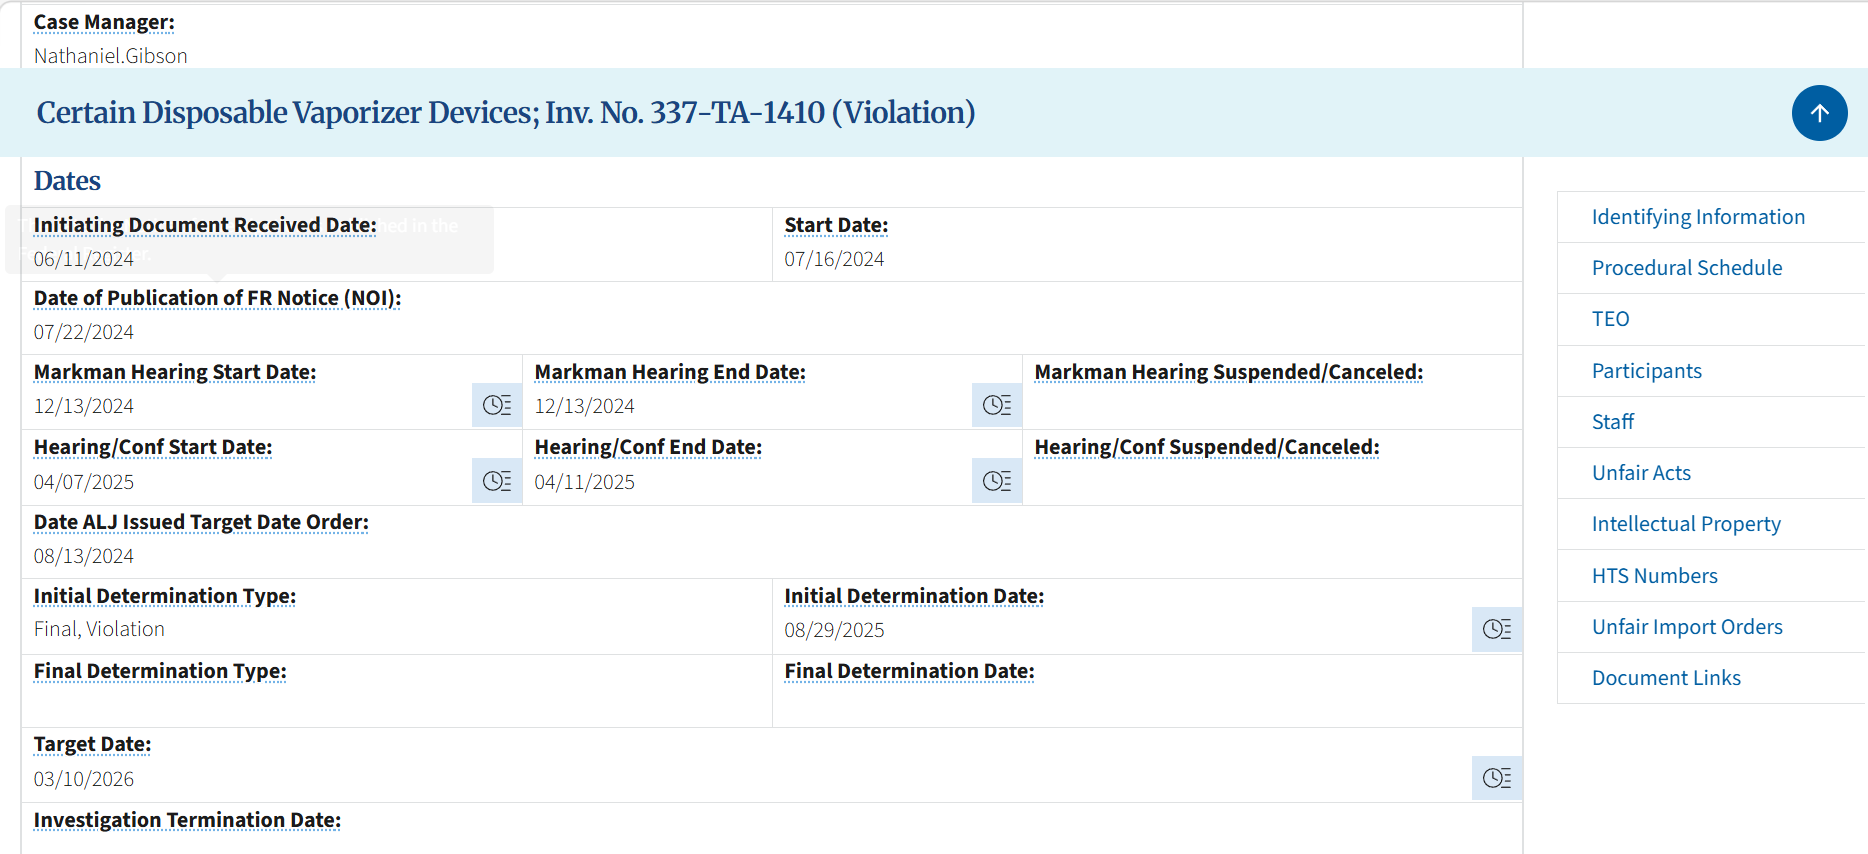Open history icon for Markman Hearing End Date
Image resolution: width=1868 pixels, height=854 pixels.
(997, 405)
